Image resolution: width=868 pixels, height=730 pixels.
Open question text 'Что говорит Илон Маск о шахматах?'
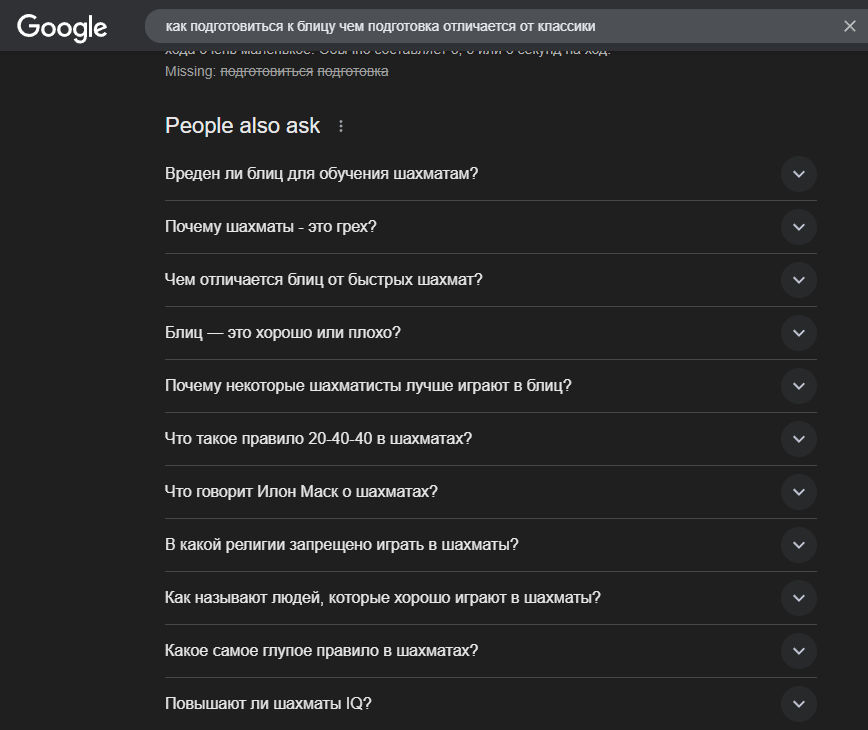301,492
